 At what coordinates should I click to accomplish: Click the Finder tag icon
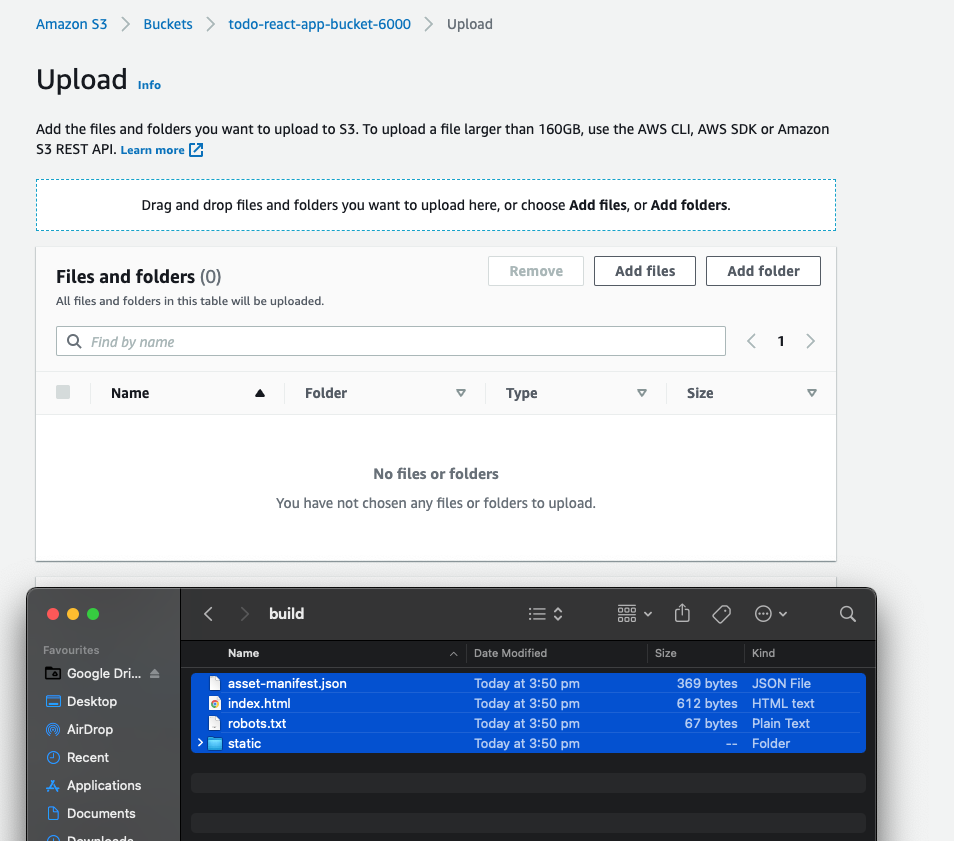pos(722,614)
